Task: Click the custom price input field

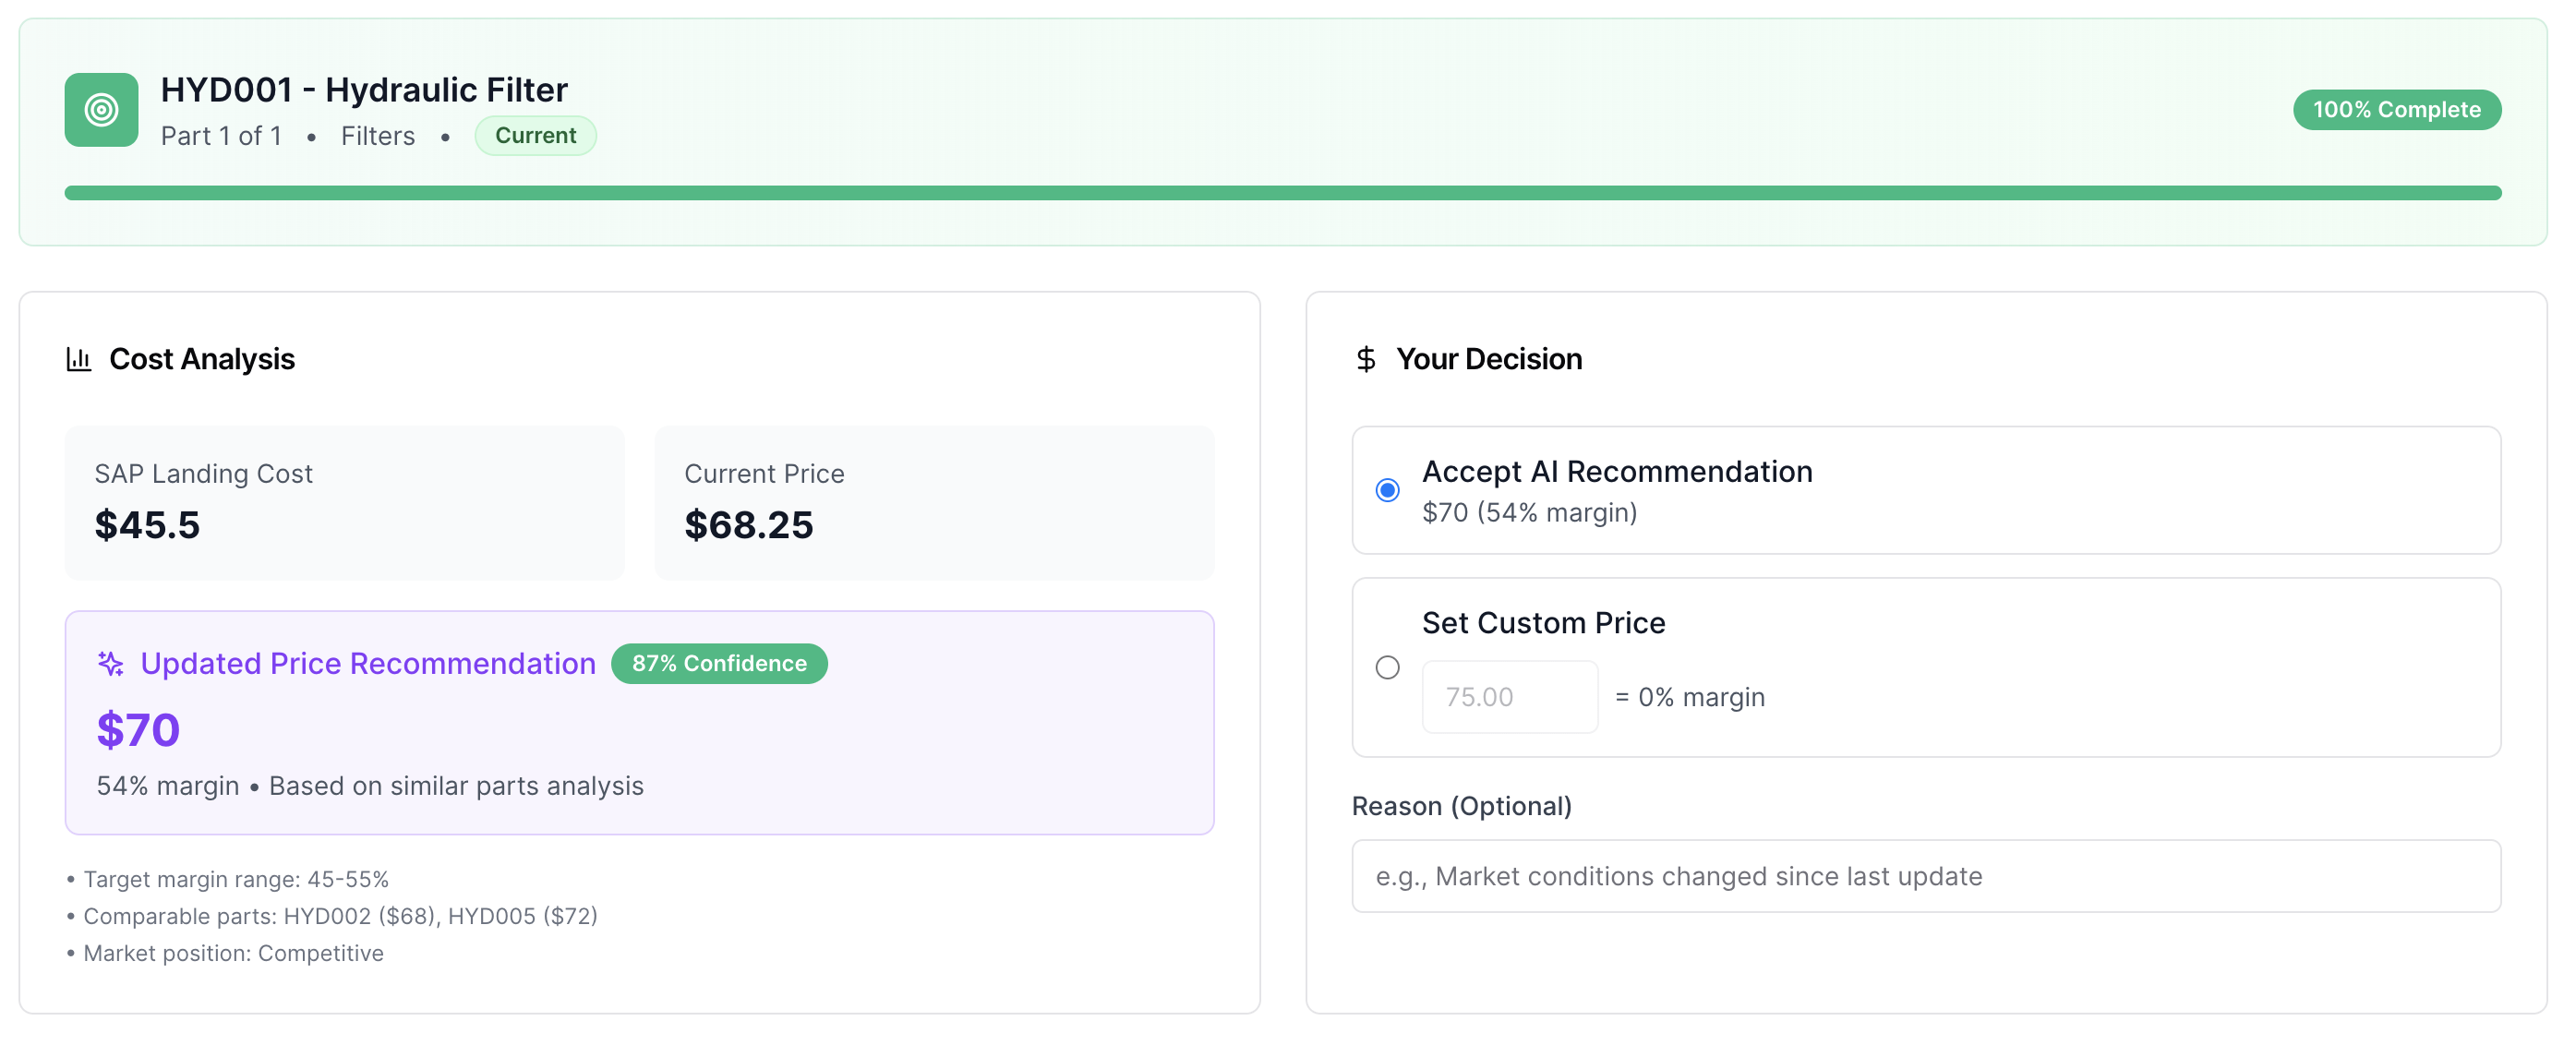Action: (1509, 697)
